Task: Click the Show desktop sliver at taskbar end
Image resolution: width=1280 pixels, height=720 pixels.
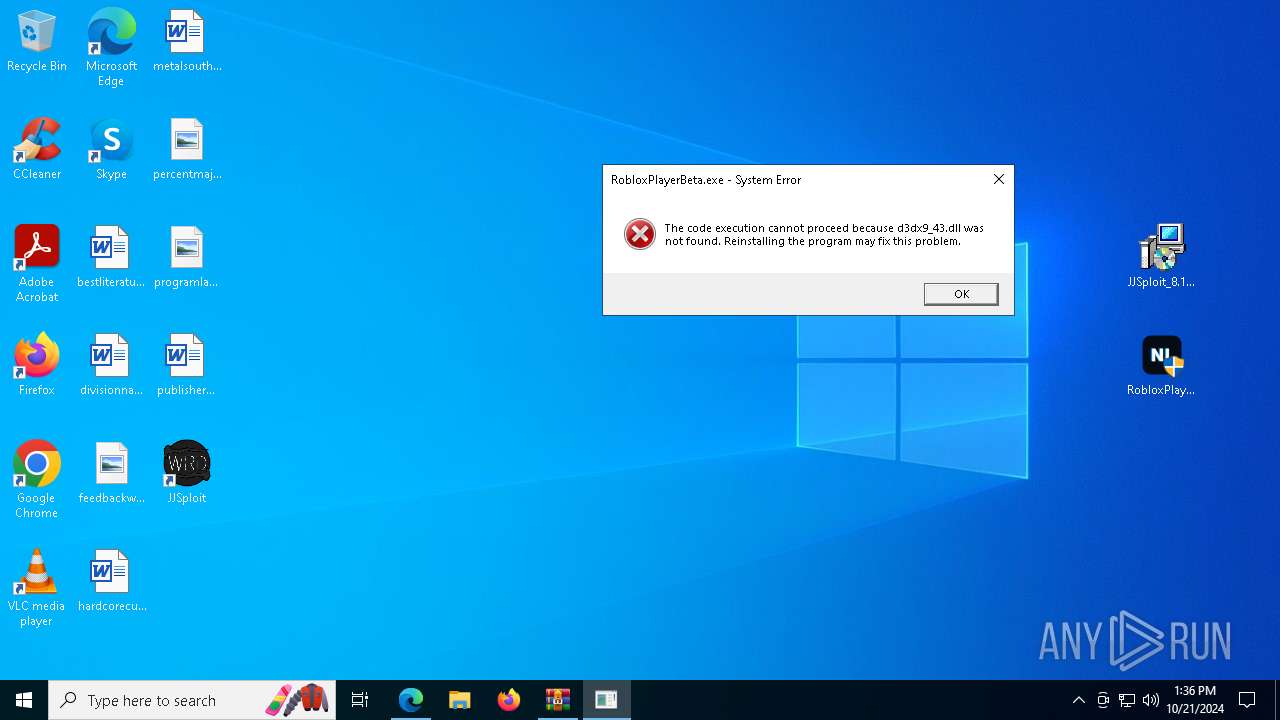Action: [x=1277, y=700]
